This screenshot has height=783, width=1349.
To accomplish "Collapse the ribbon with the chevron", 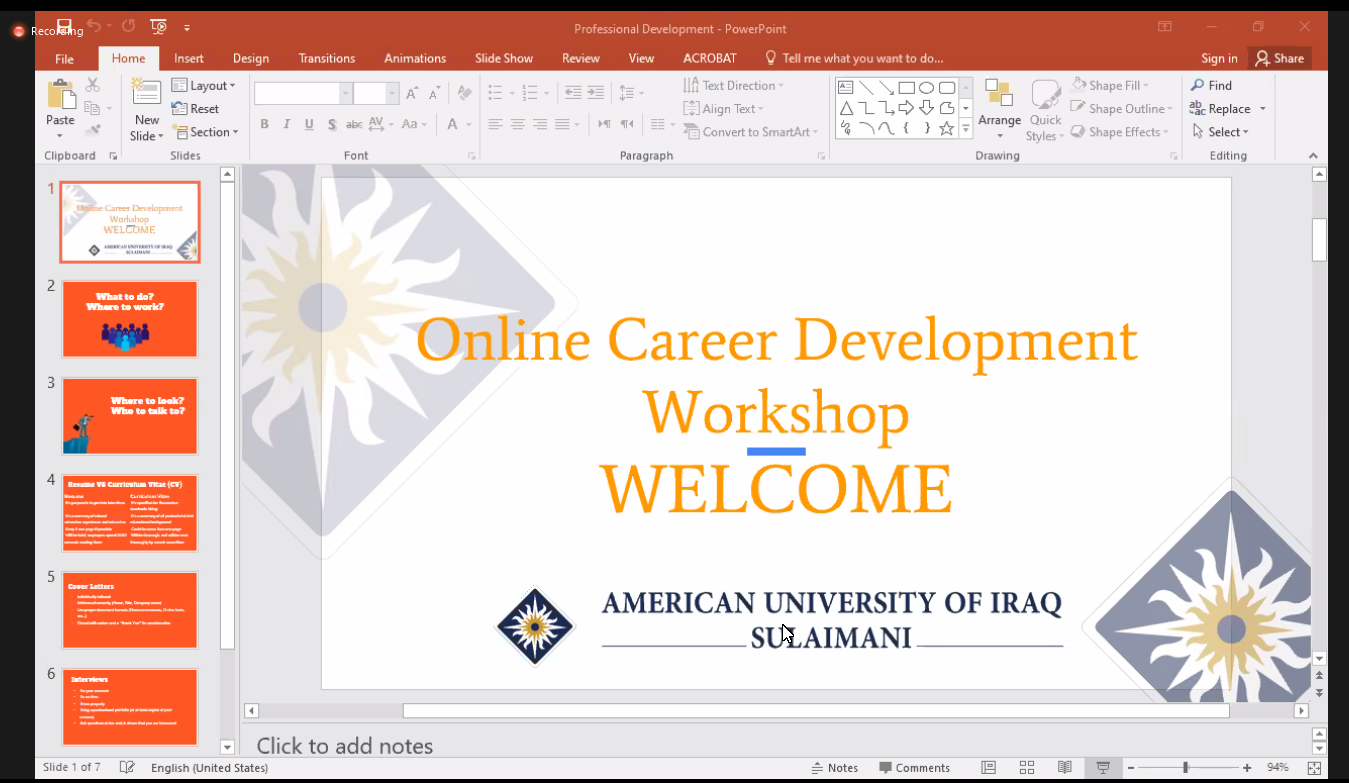I will (1313, 156).
